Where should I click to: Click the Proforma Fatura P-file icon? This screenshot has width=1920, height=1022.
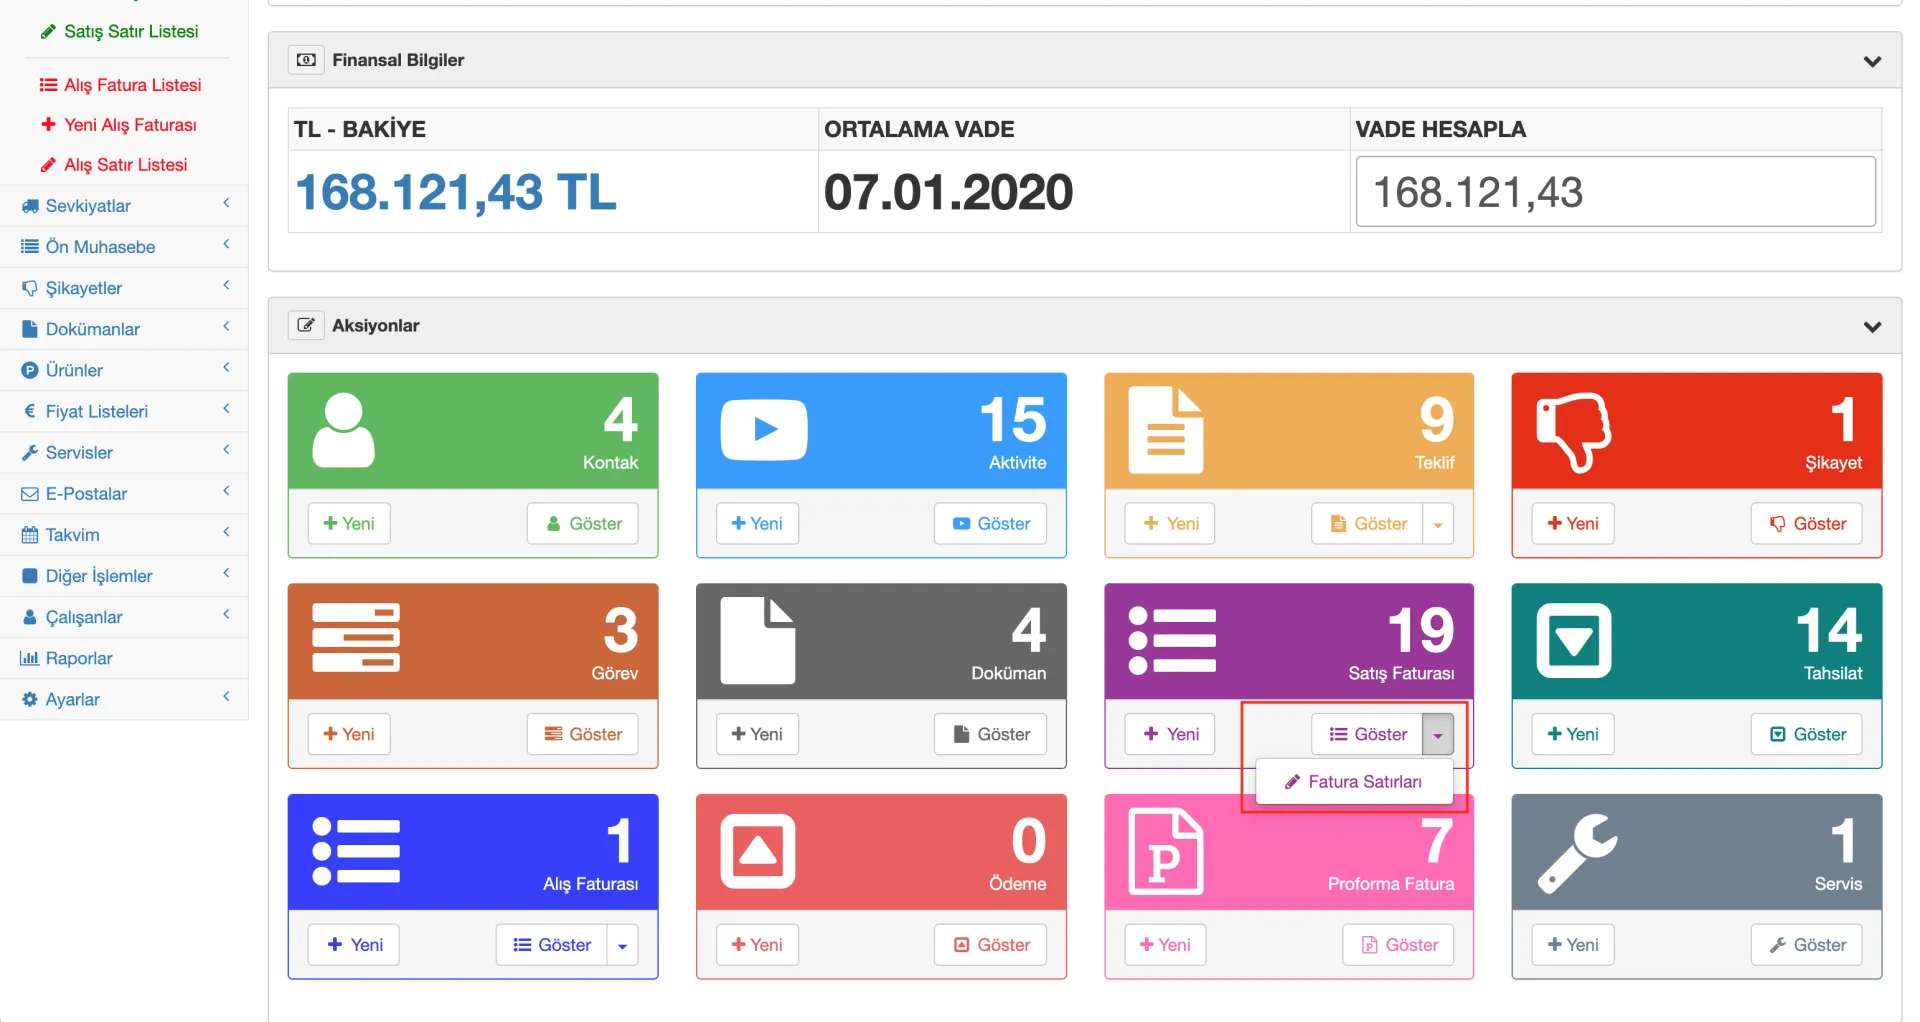[x=1166, y=851]
